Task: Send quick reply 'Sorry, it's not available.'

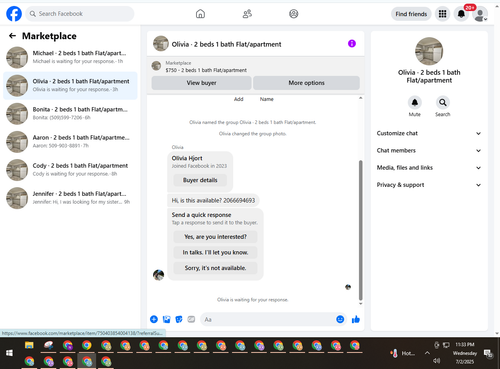Action: coord(215,268)
